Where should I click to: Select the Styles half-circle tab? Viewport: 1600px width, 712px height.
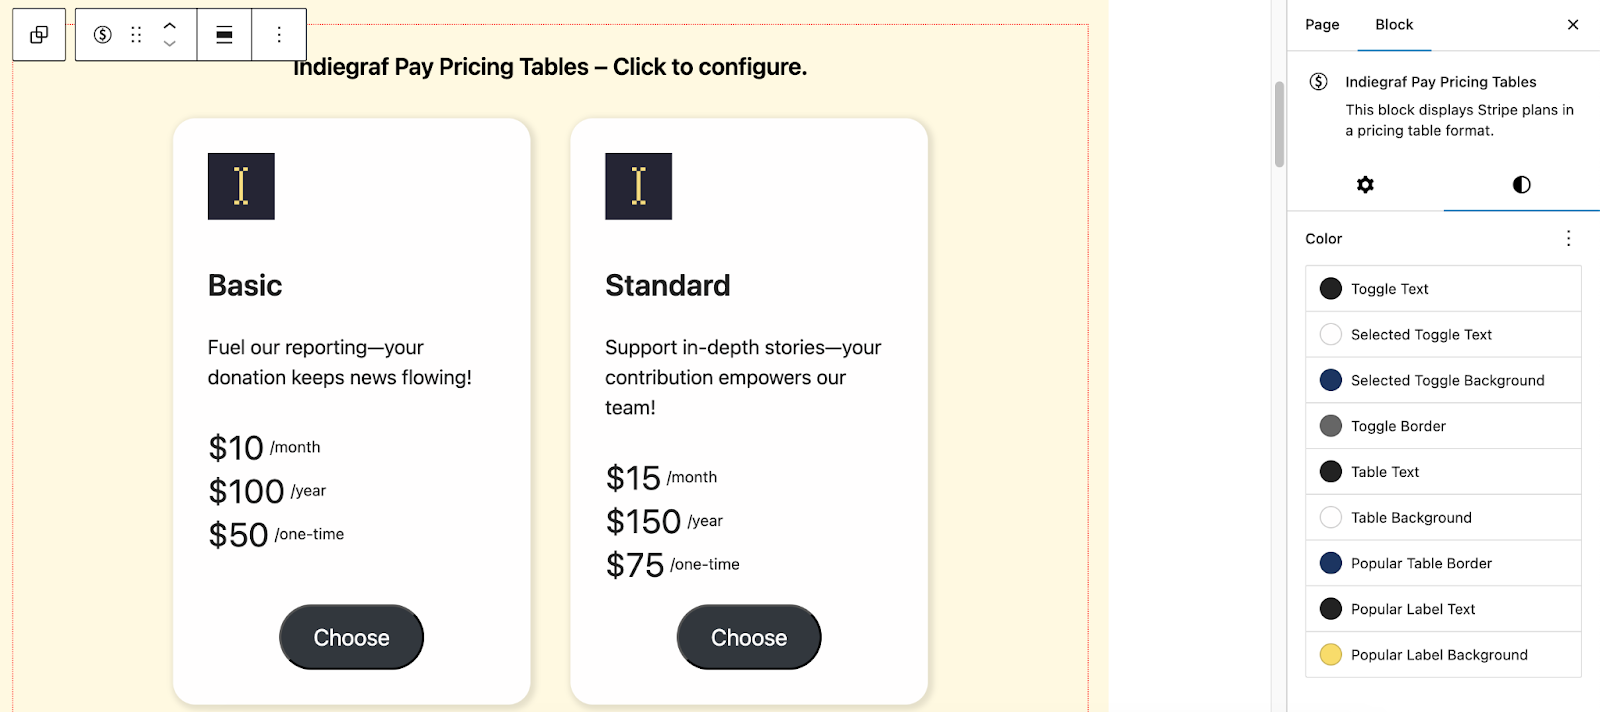coord(1521,185)
